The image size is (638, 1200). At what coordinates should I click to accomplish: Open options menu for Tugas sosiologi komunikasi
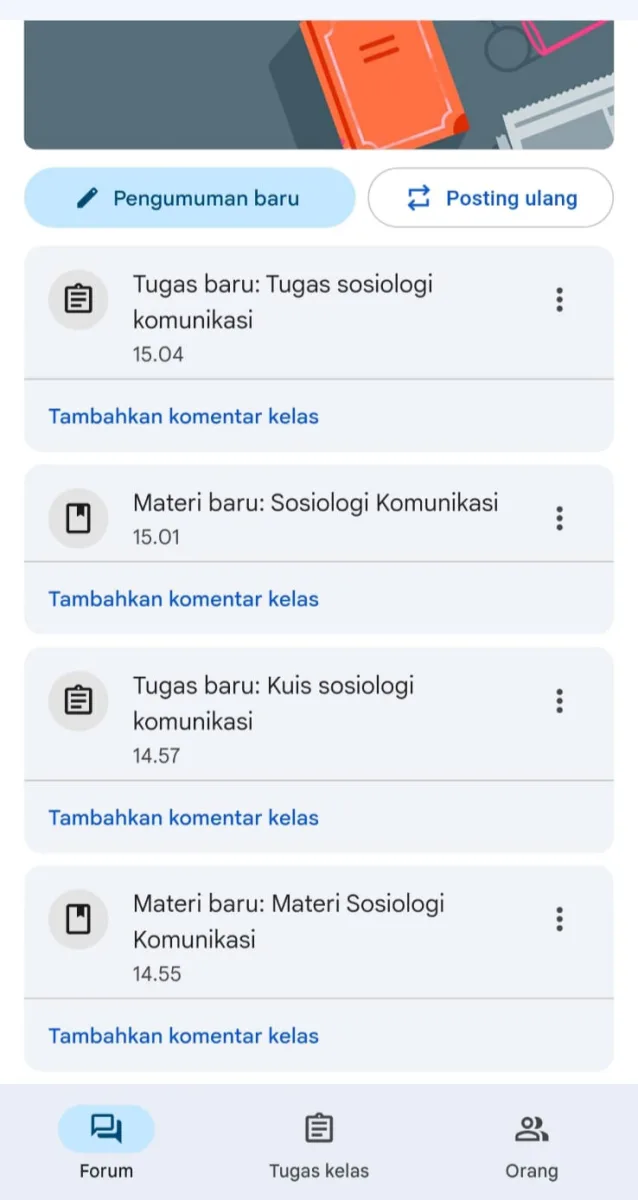pyautogui.click(x=559, y=299)
